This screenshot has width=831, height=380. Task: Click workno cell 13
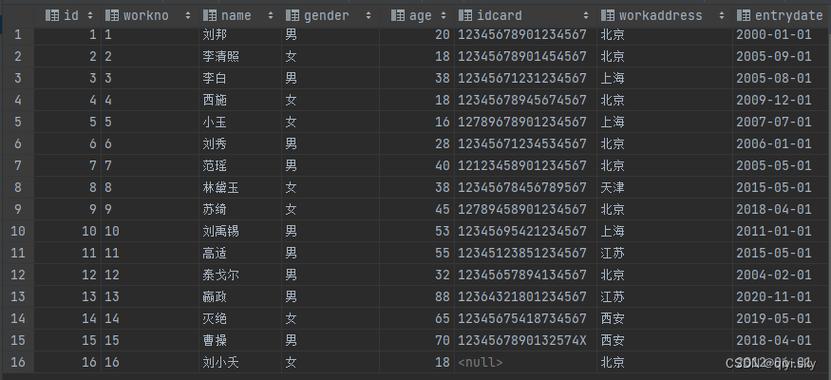[x=112, y=297]
